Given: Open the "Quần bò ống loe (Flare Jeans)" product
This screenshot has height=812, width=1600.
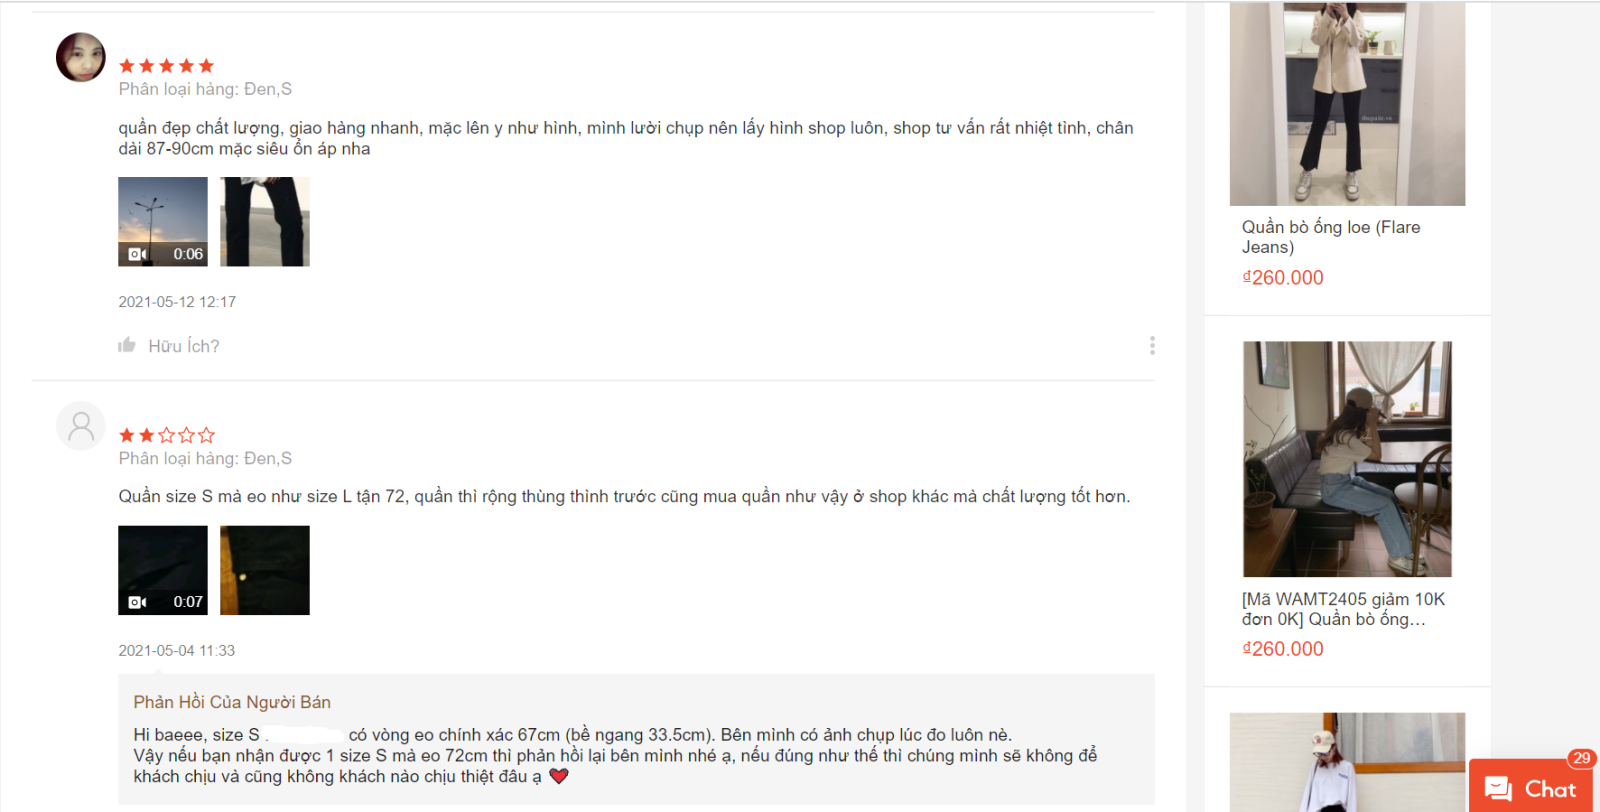Looking at the screenshot, I should (1331, 237).
